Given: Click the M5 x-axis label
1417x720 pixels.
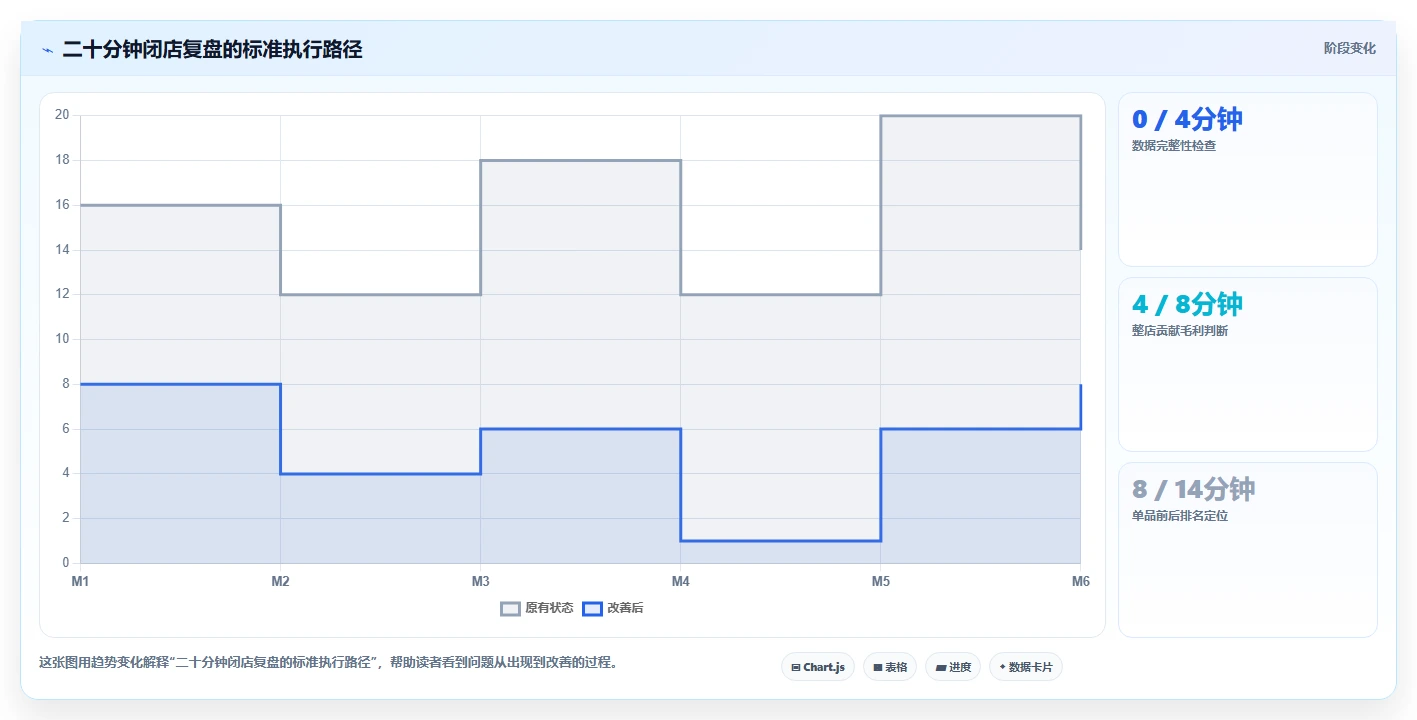Looking at the screenshot, I should tap(881, 581).
